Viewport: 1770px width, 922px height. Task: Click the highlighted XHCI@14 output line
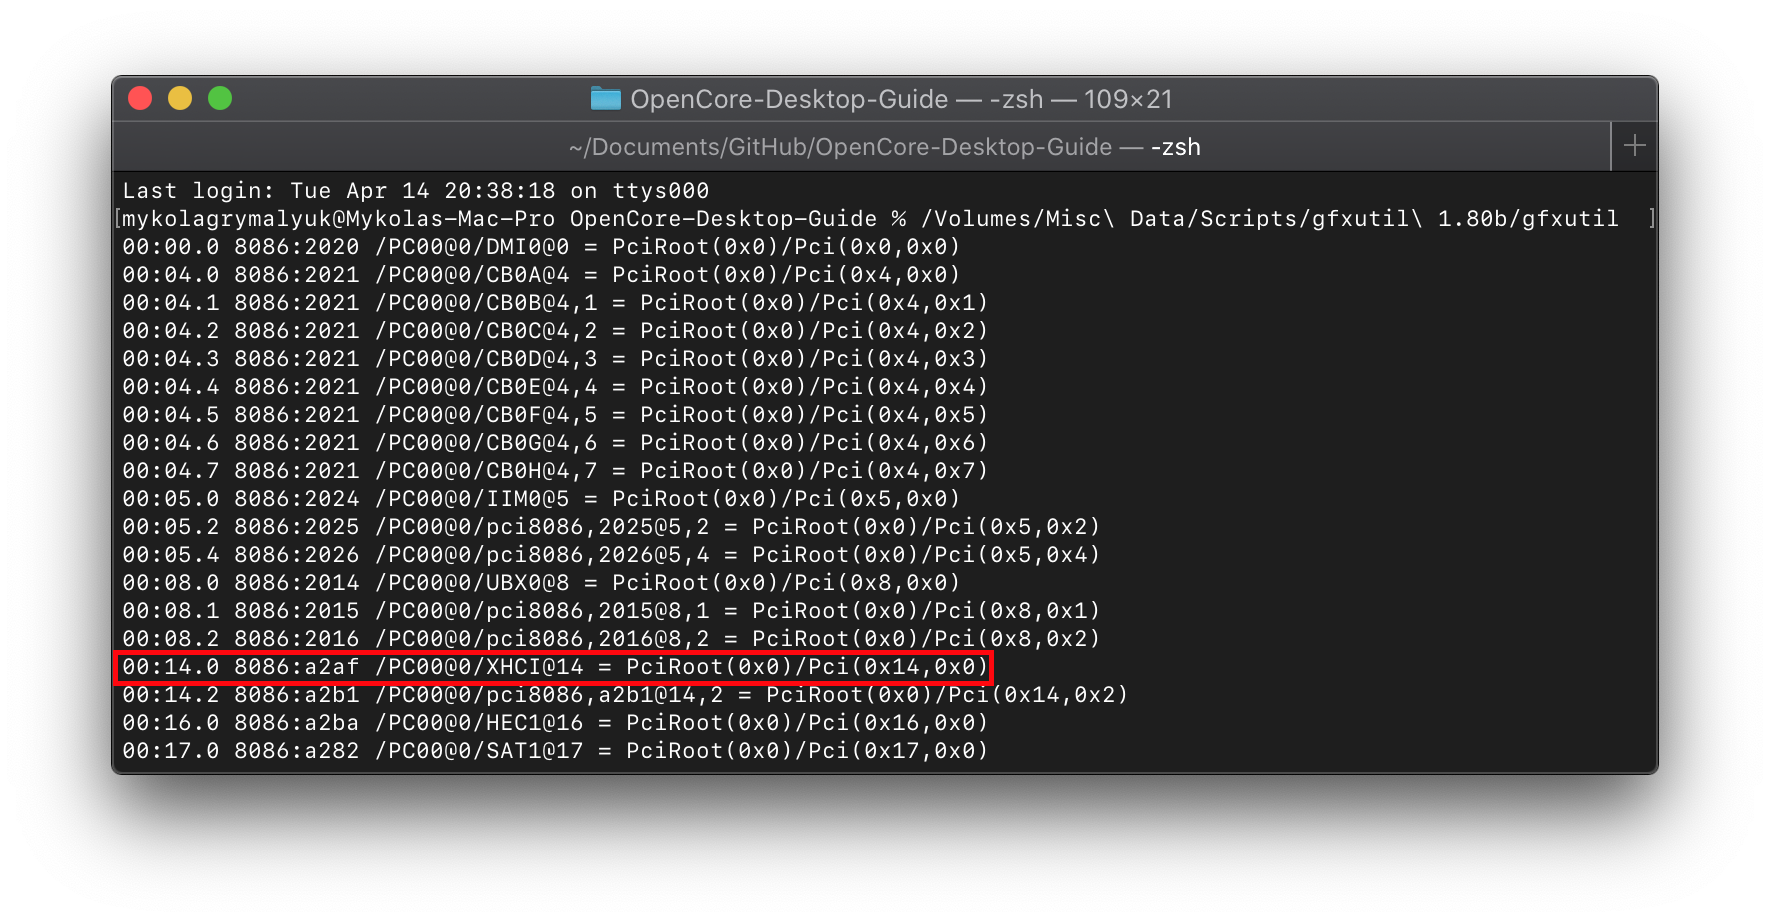[554, 667]
